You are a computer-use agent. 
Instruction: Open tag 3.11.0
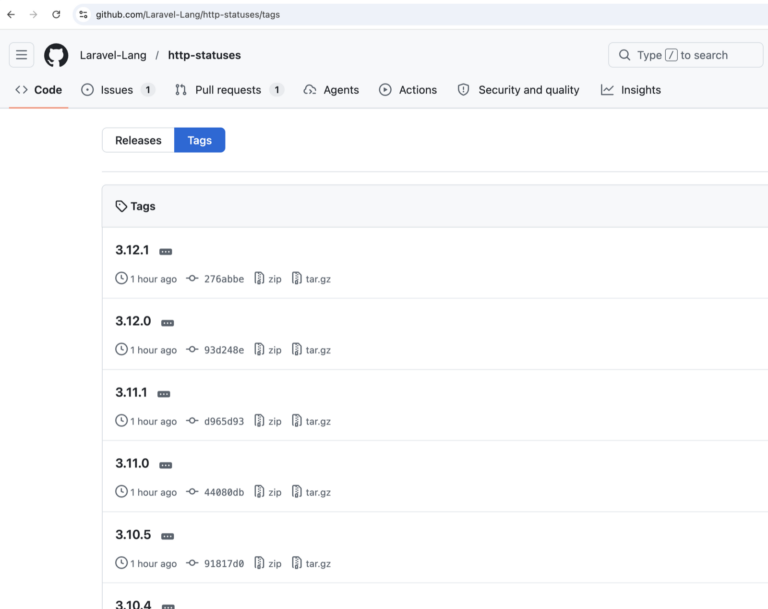point(132,463)
